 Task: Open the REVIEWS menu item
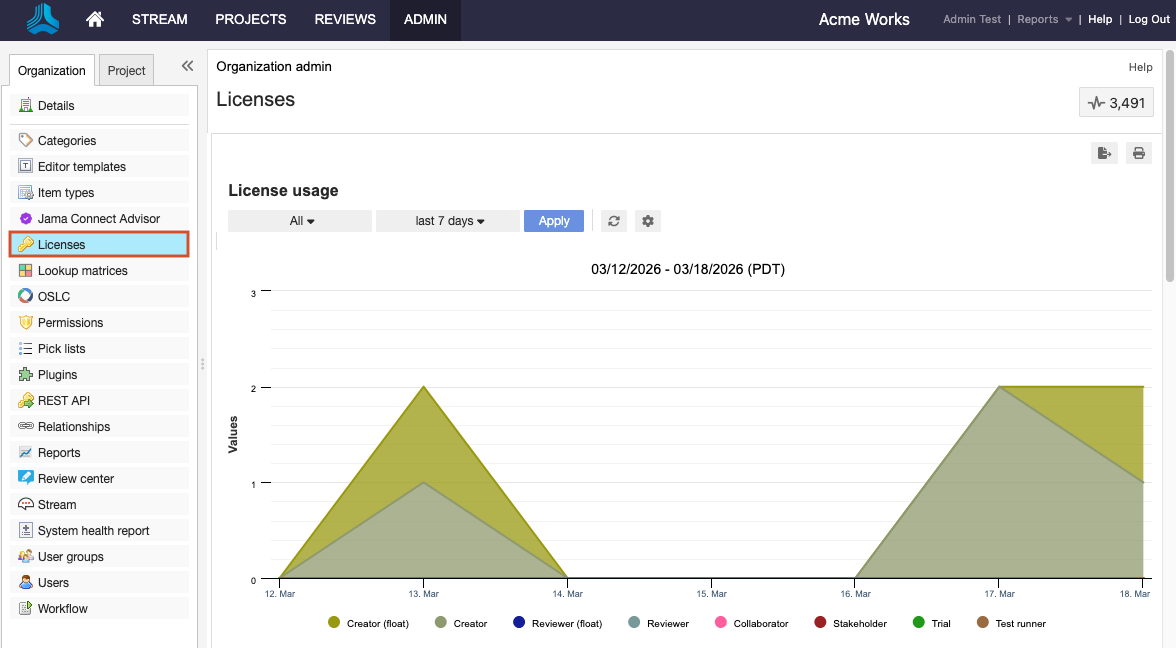[345, 19]
